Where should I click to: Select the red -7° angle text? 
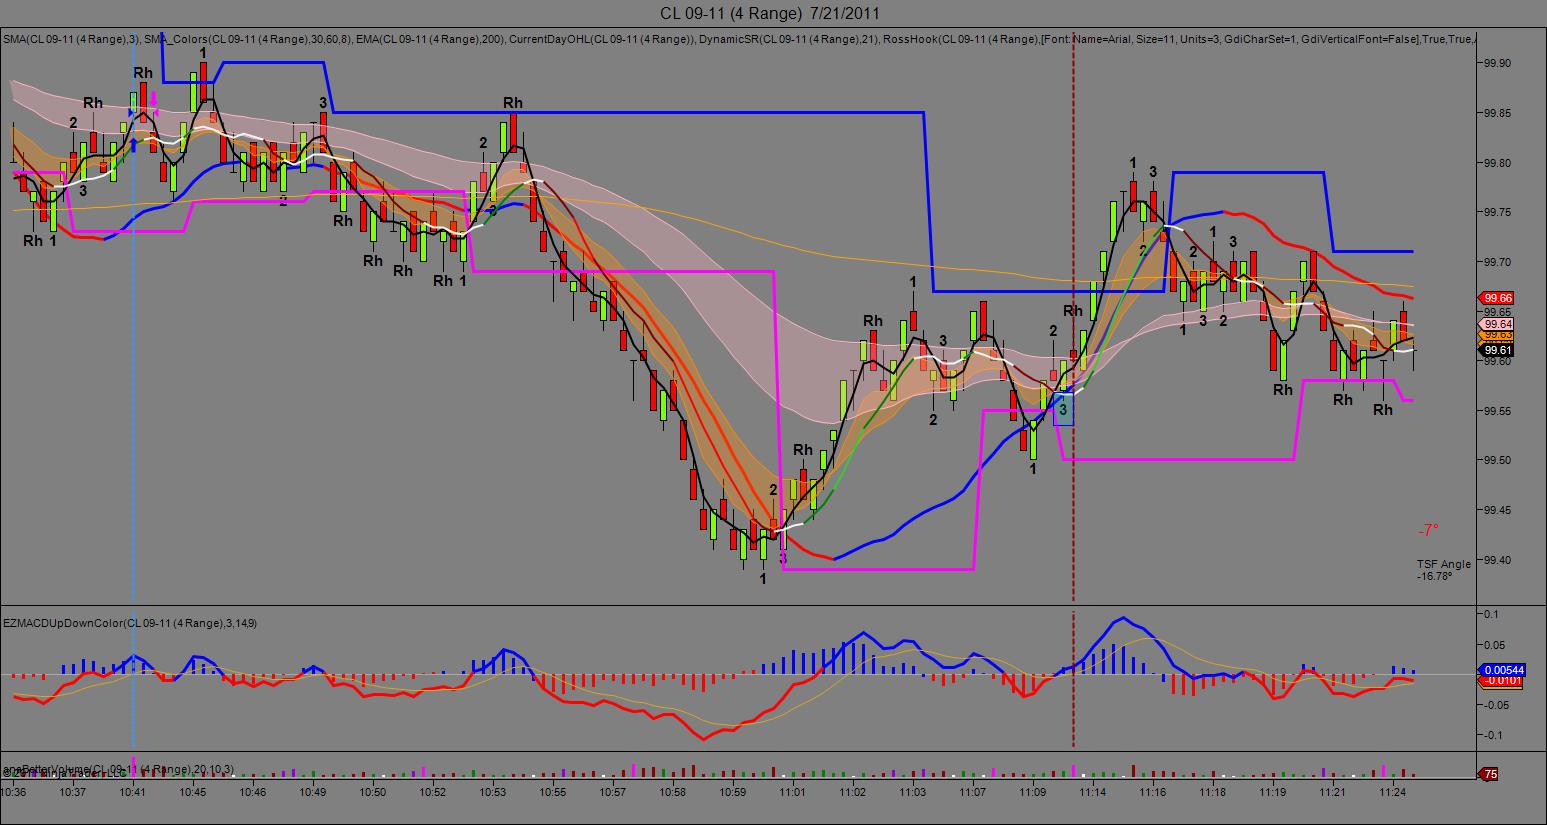(x=1427, y=530)
